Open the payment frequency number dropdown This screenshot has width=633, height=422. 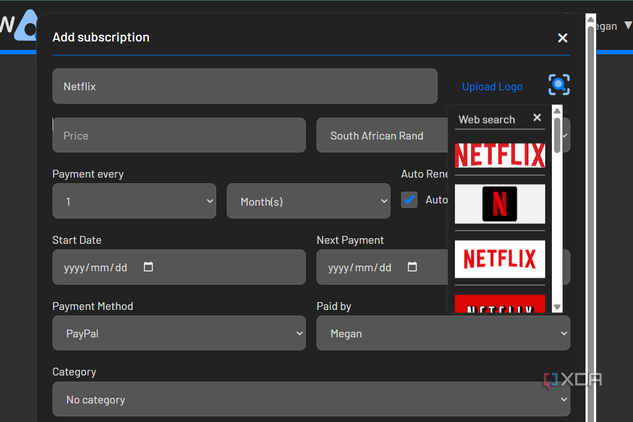(134, 201)
